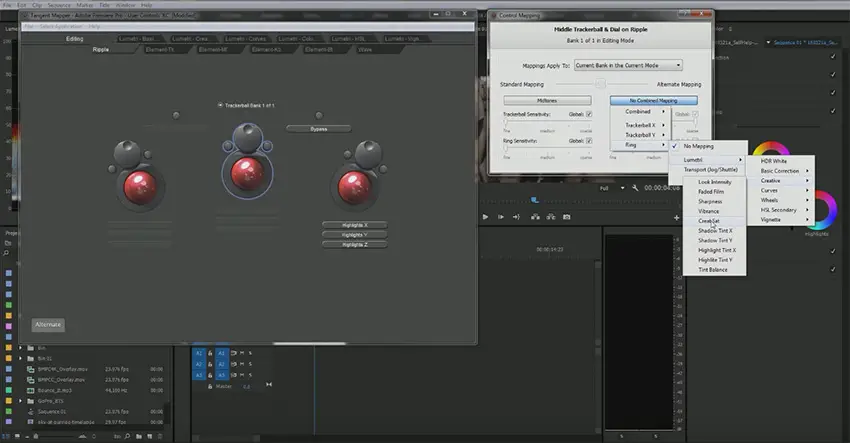
Task: Expand the Bin 01 folder in Project panel
Action: 21,358
